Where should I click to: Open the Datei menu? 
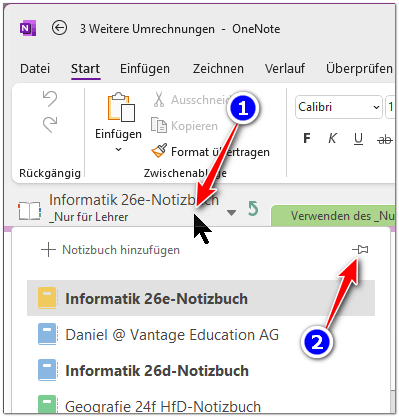tap(35, 69)
